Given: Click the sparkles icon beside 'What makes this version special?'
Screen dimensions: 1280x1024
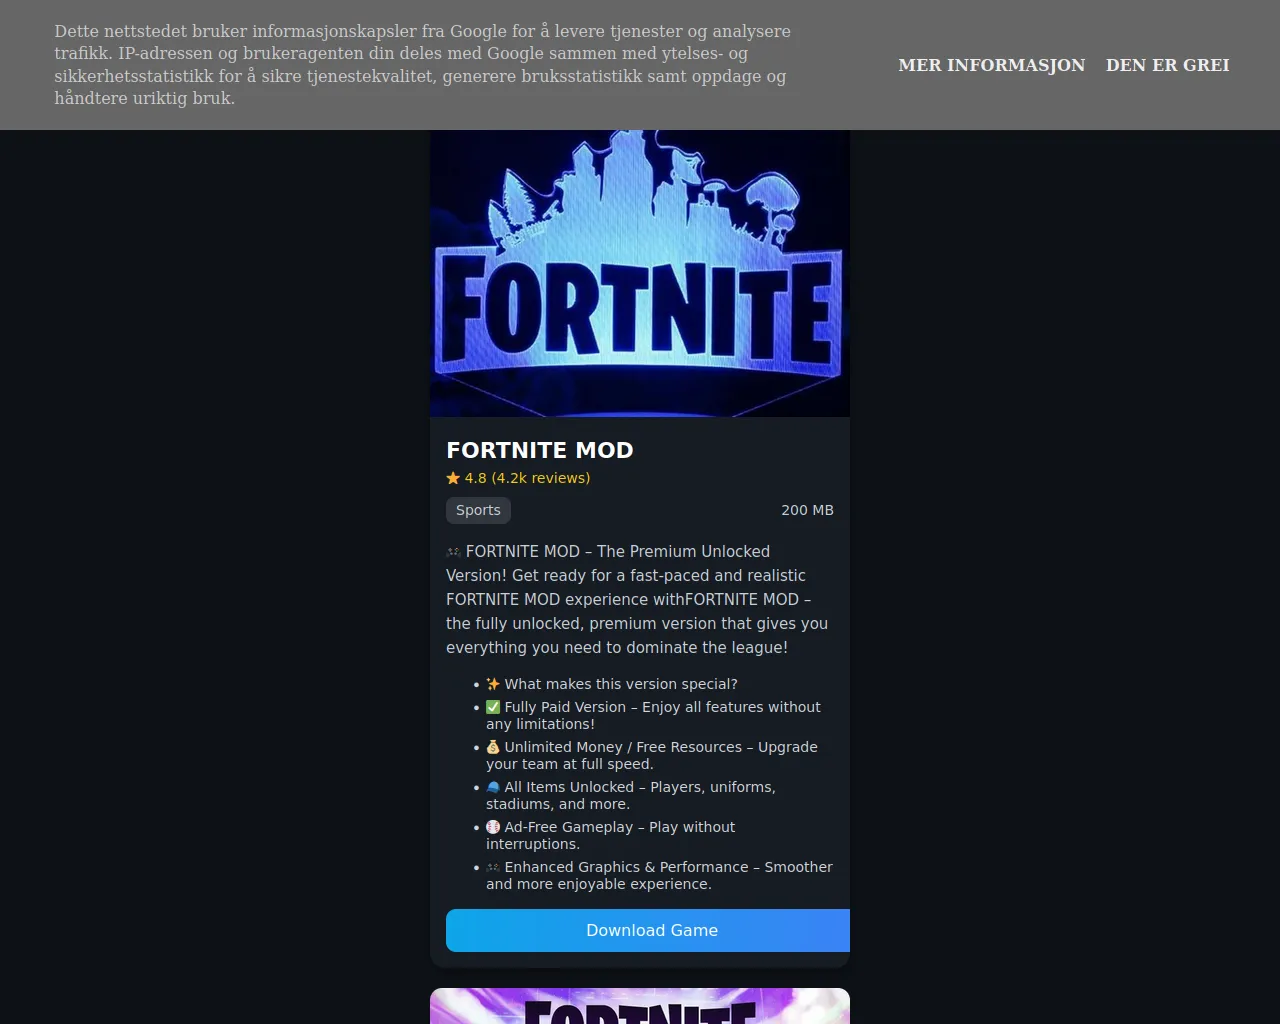Looking at the screenshot, I should [493, 684].
